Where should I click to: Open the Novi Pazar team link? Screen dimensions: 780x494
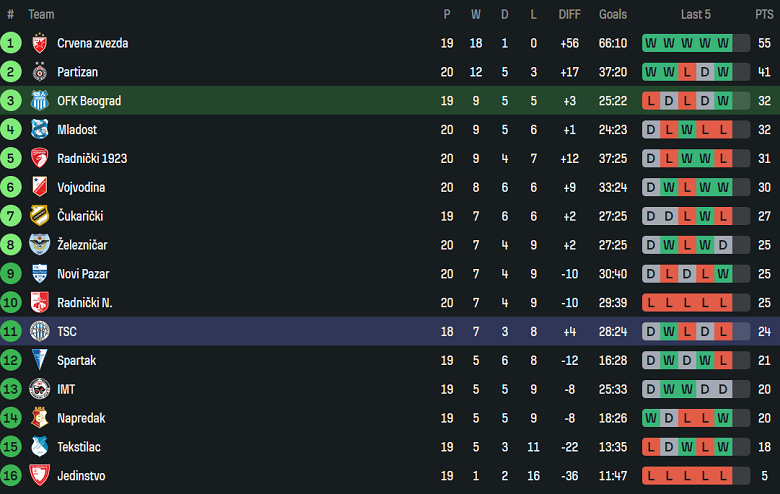83,274
